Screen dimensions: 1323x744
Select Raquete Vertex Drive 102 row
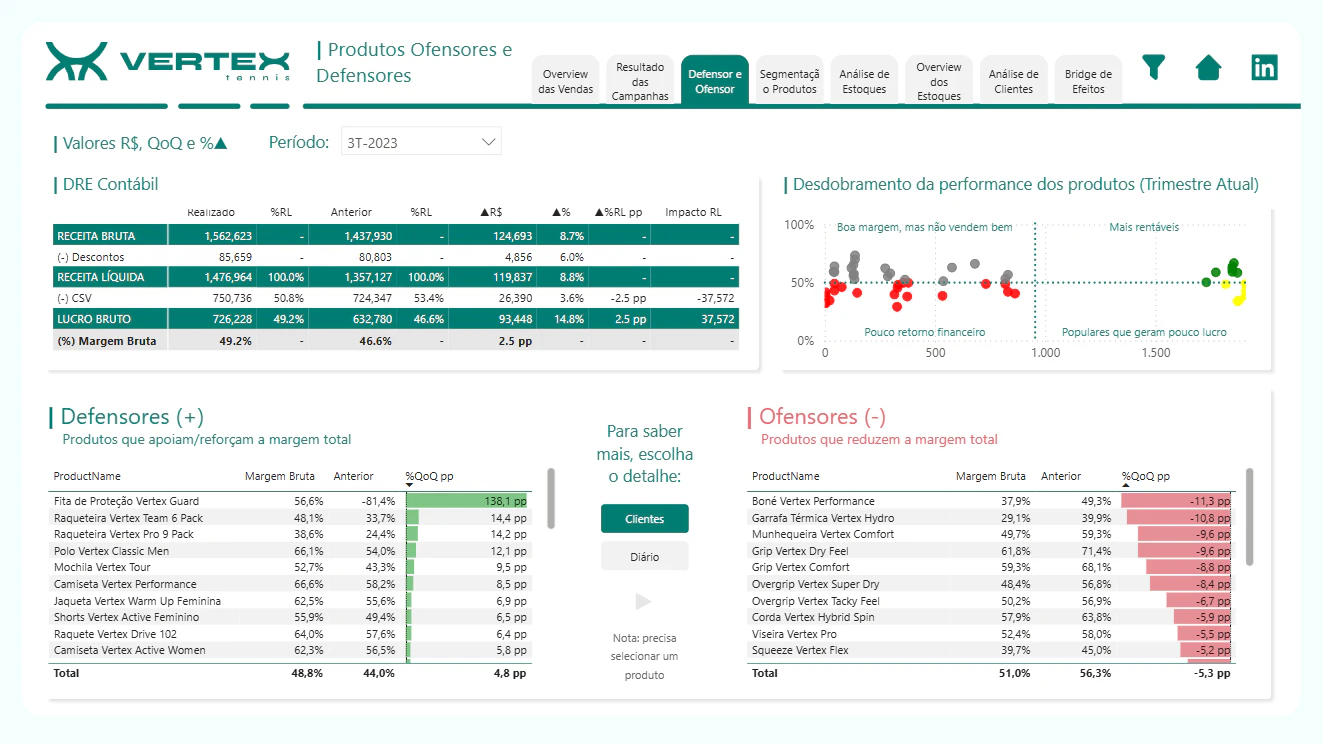pos(290,634)
